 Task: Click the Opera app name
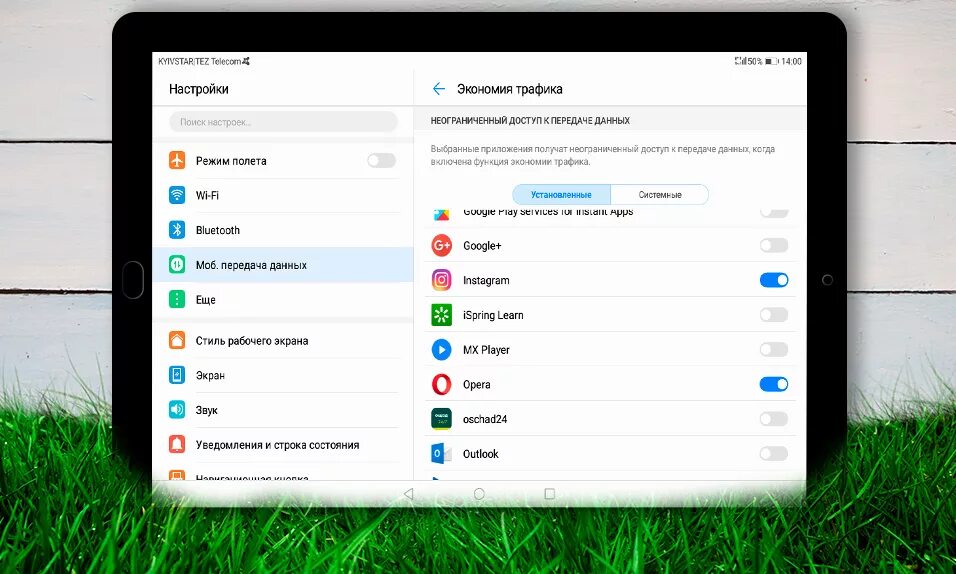(477, 385)
